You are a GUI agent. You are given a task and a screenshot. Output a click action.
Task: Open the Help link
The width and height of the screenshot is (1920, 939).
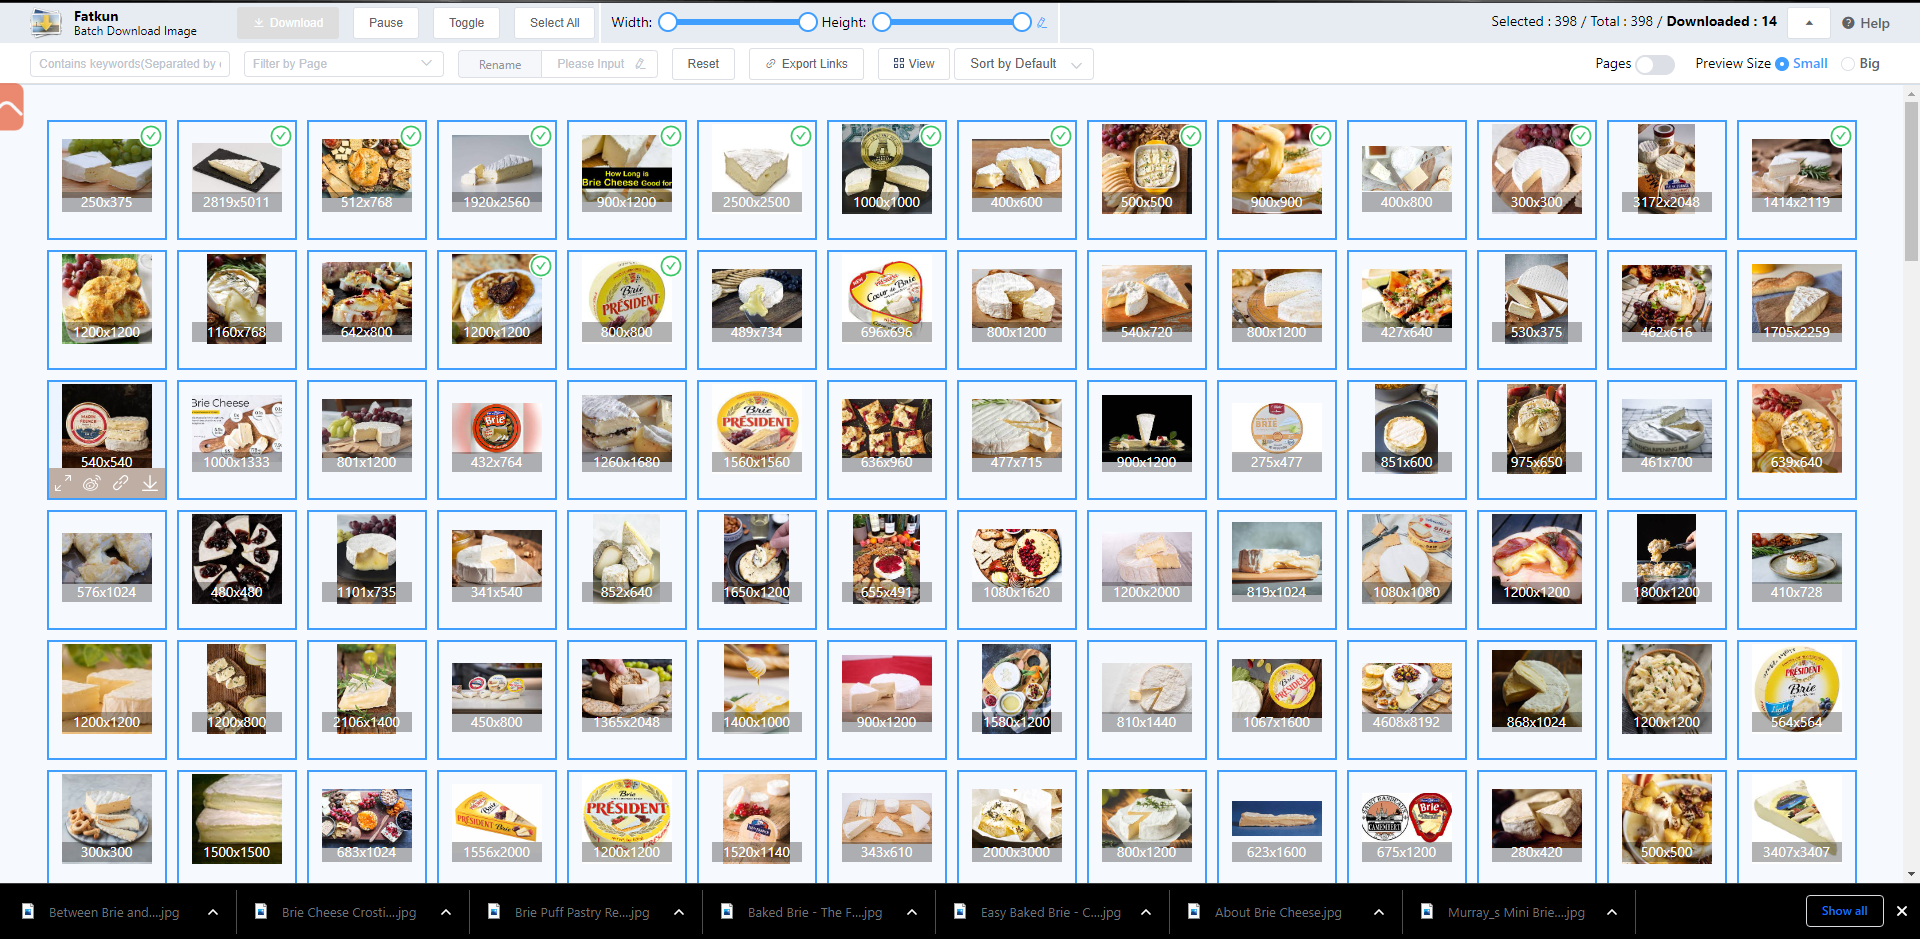pos(1866,23)
